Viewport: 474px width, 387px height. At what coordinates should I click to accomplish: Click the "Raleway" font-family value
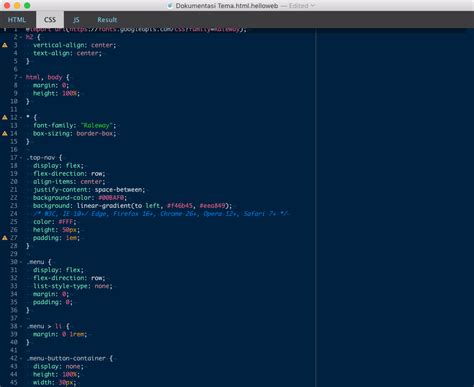(x=96, y=125)
